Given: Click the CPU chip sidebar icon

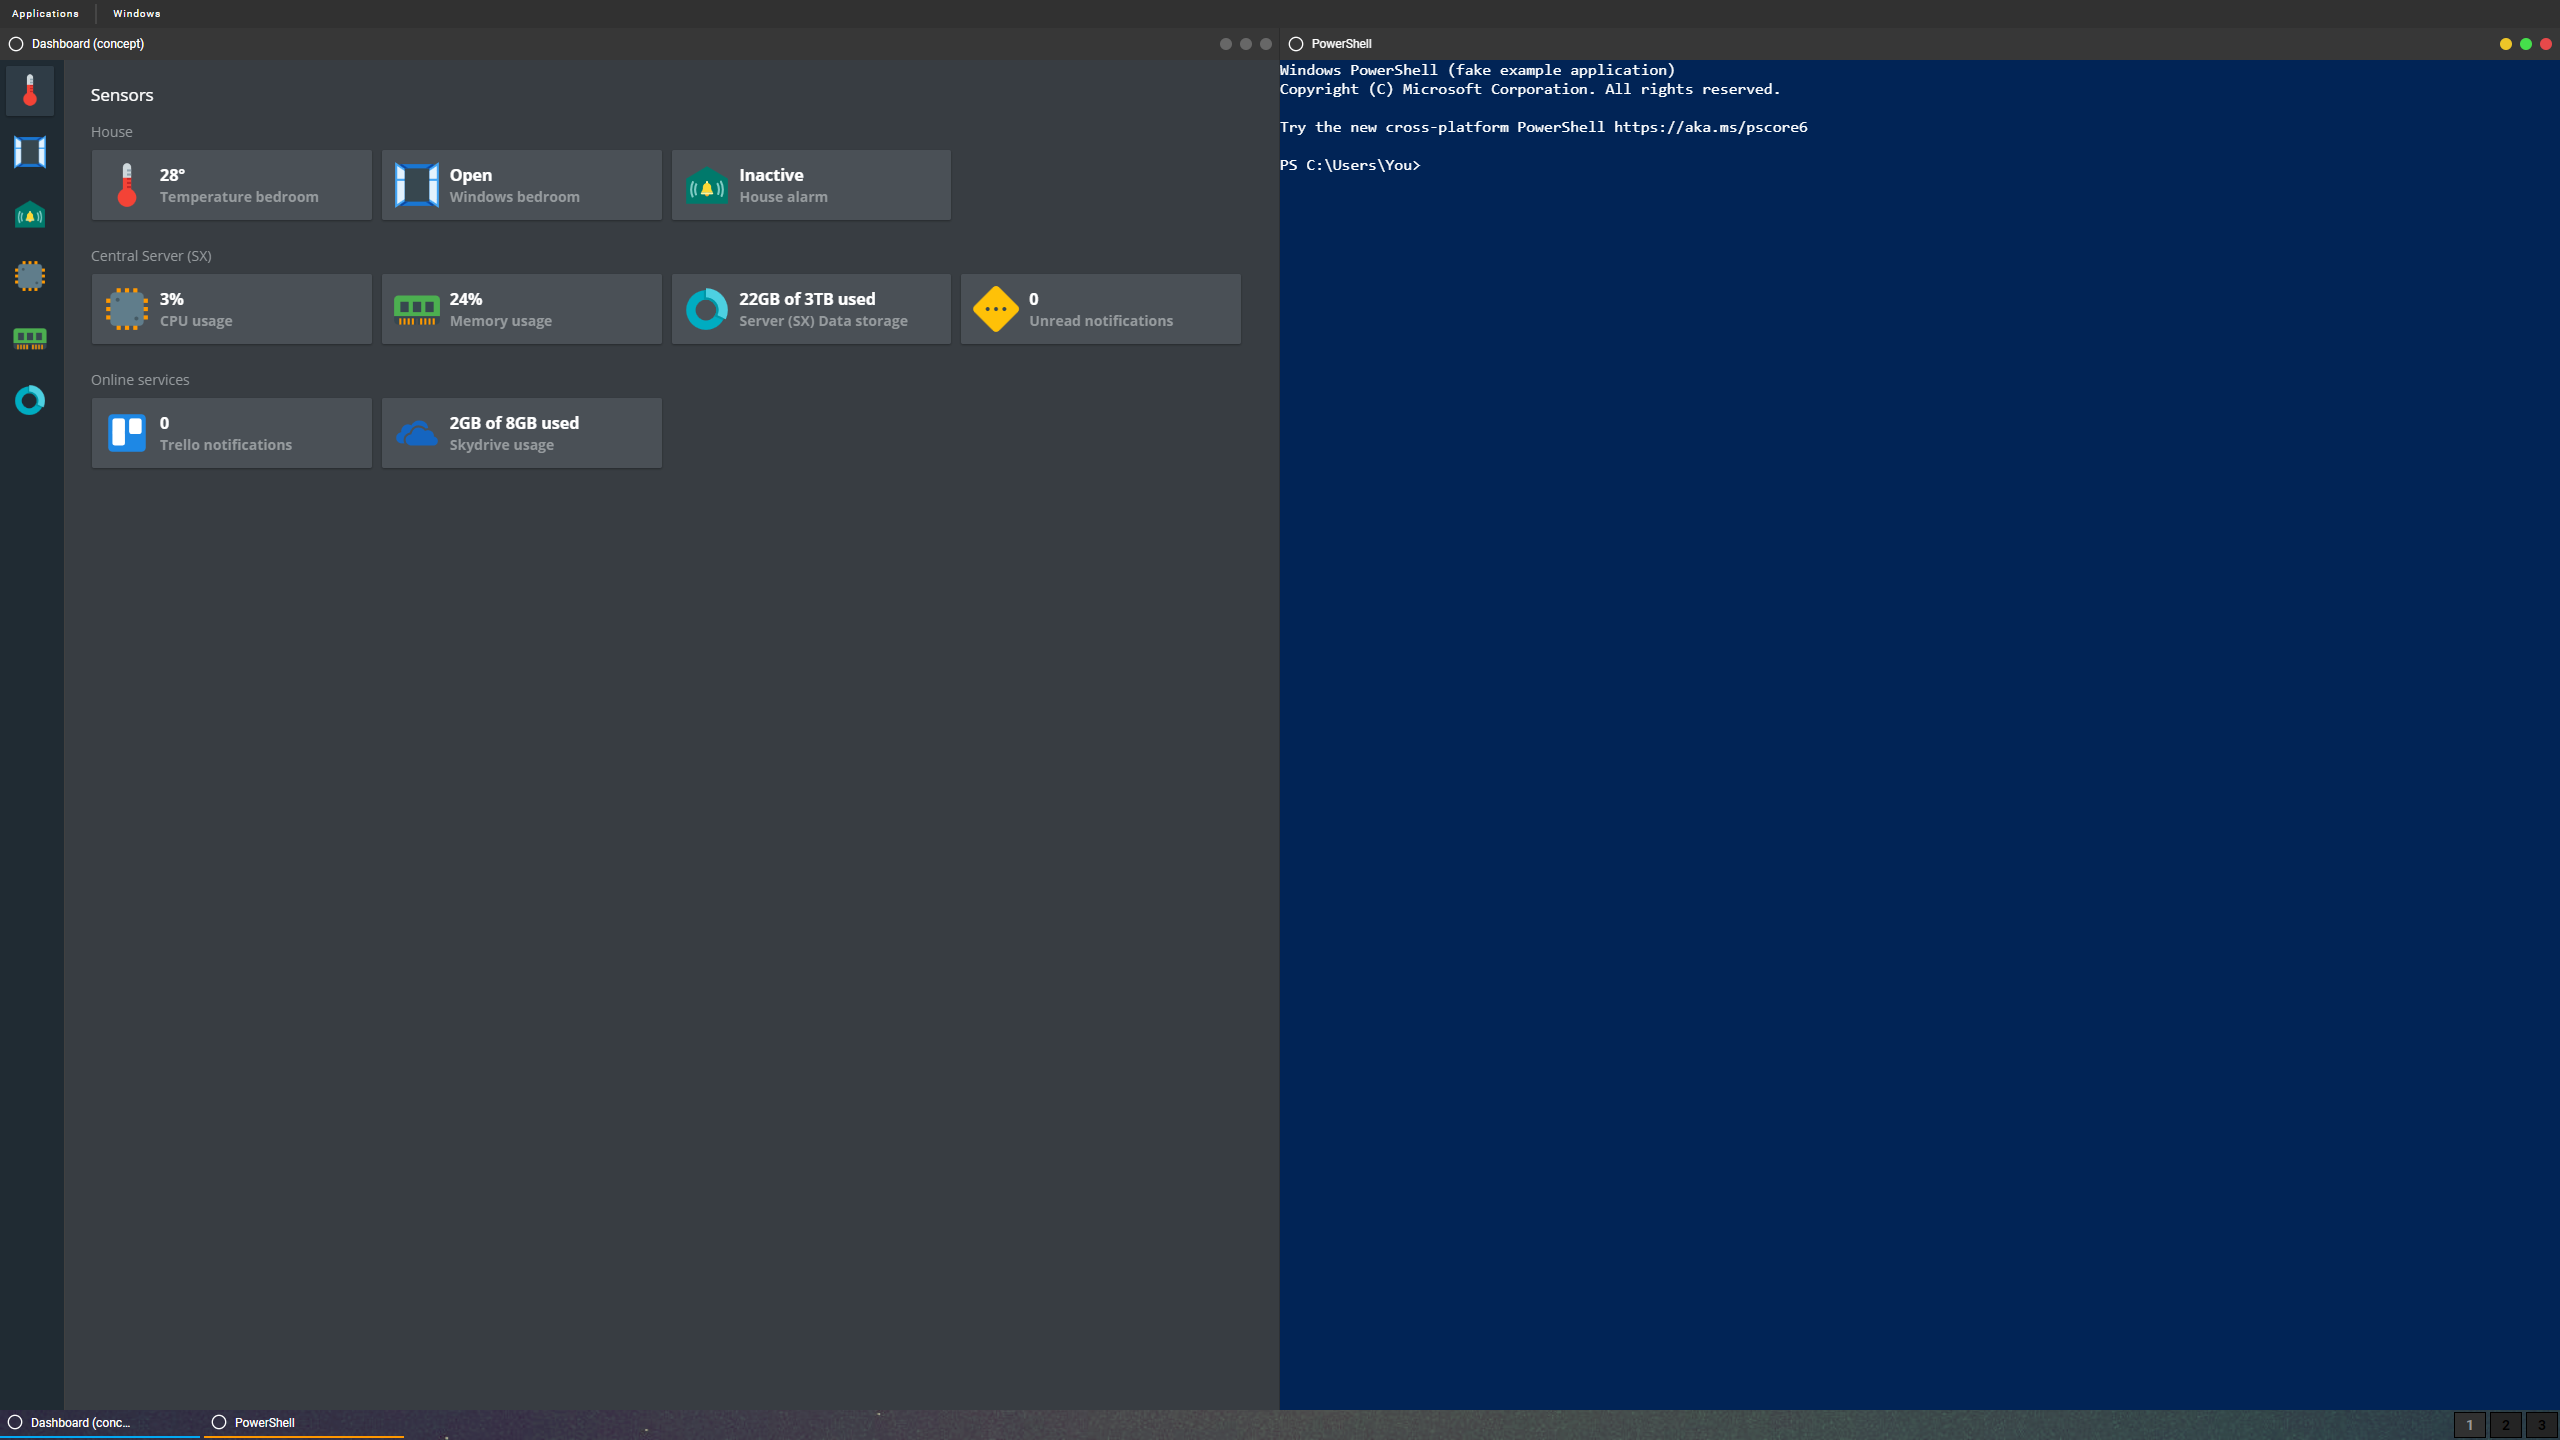Looking at the screenshot, I should coord(30,276).
